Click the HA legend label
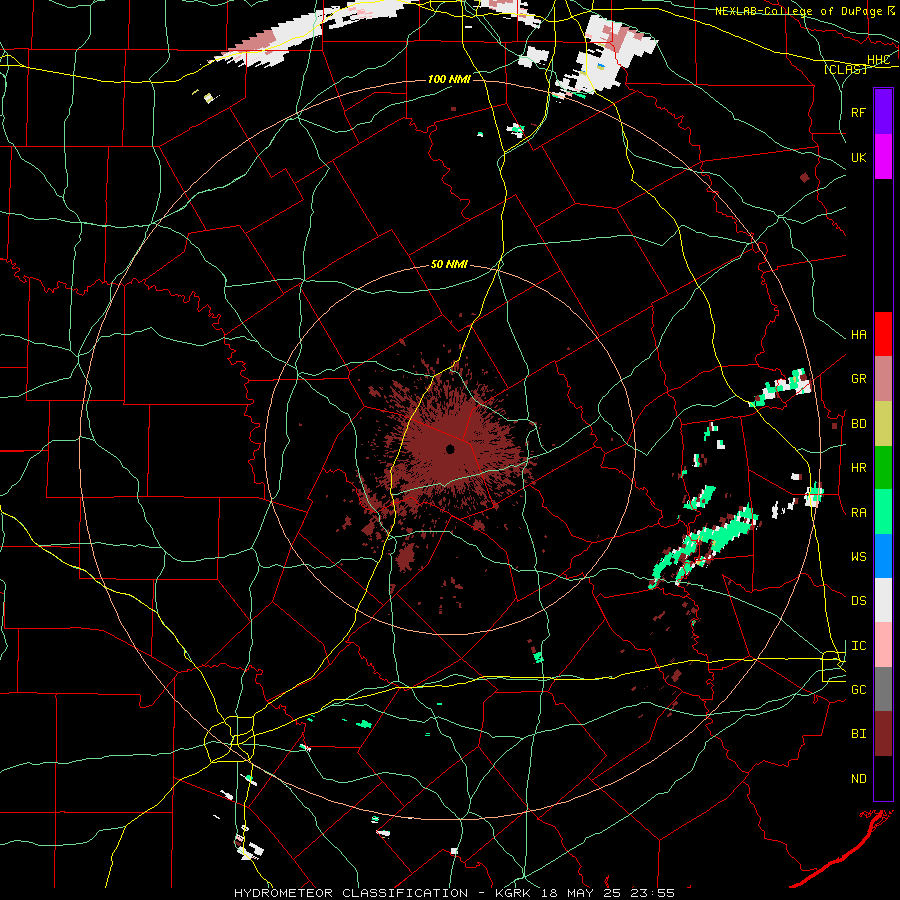Viewport: 900px width, 900px height. (x=858, y=335)
